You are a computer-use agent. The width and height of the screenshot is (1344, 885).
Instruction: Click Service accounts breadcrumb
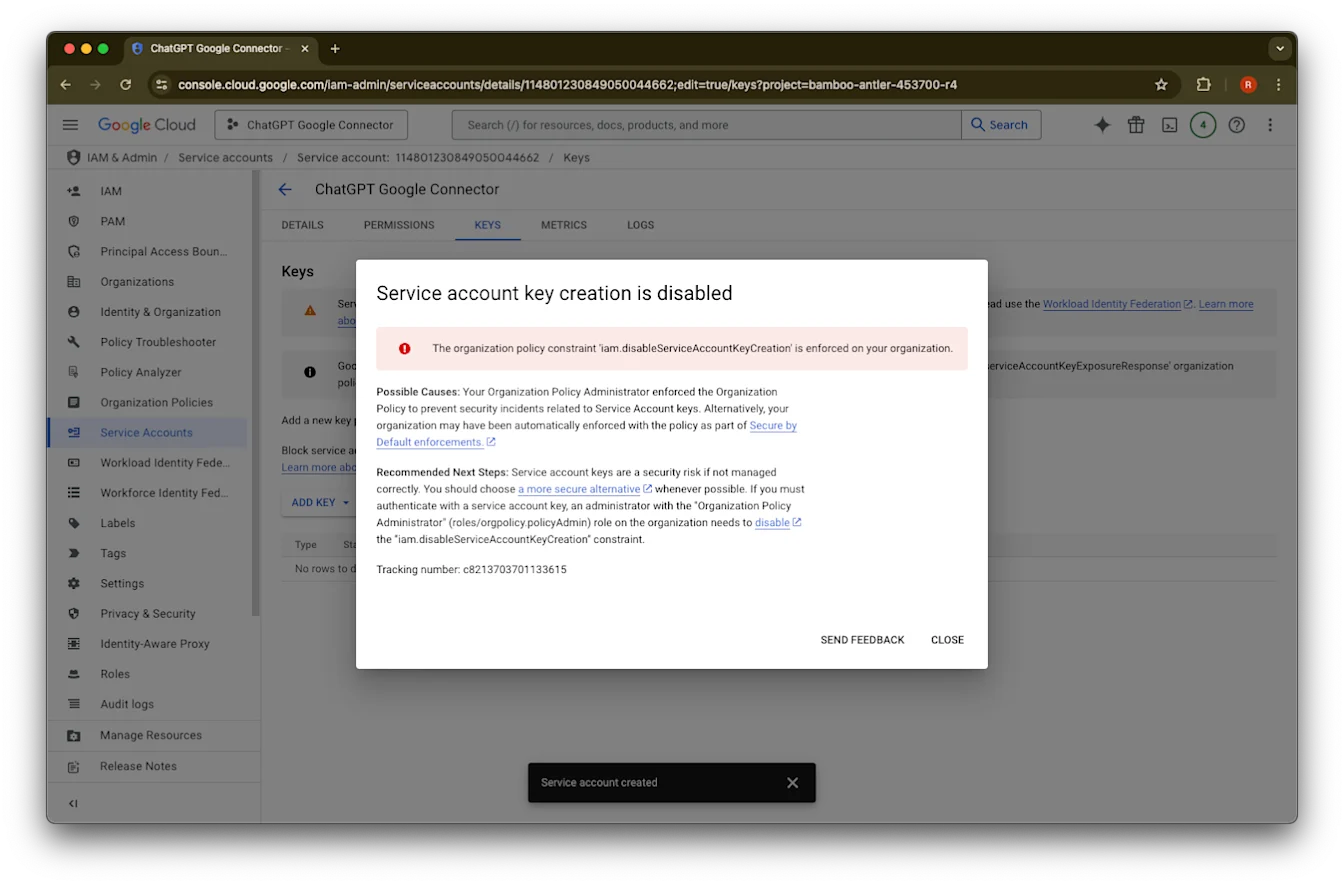[225, 158]
